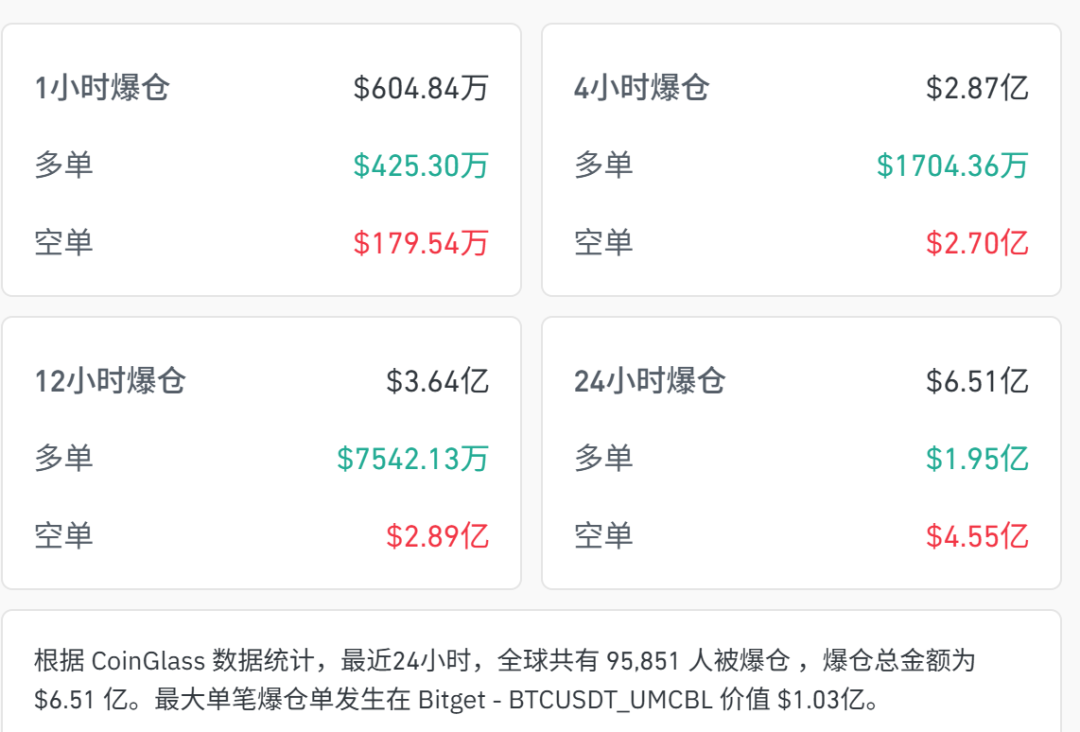The image size is (1080, 732).
Task: Click the $1.03亿 largest single liquidation value
Action: (x=821, y=700)
